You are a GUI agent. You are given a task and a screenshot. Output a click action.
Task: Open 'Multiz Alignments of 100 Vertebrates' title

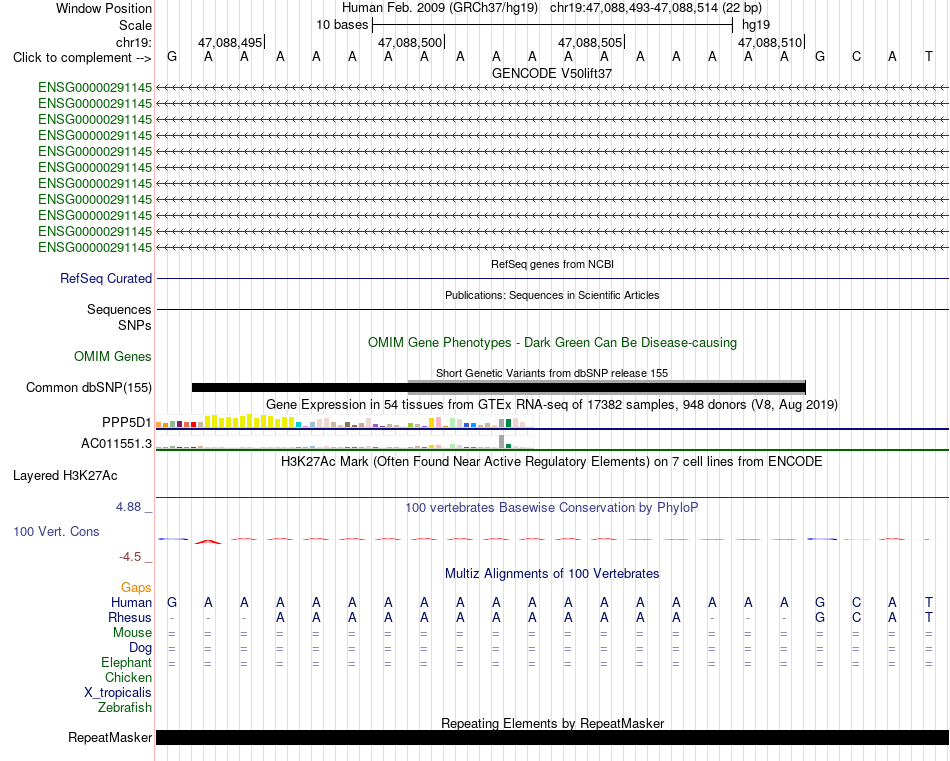coord(552,573)
